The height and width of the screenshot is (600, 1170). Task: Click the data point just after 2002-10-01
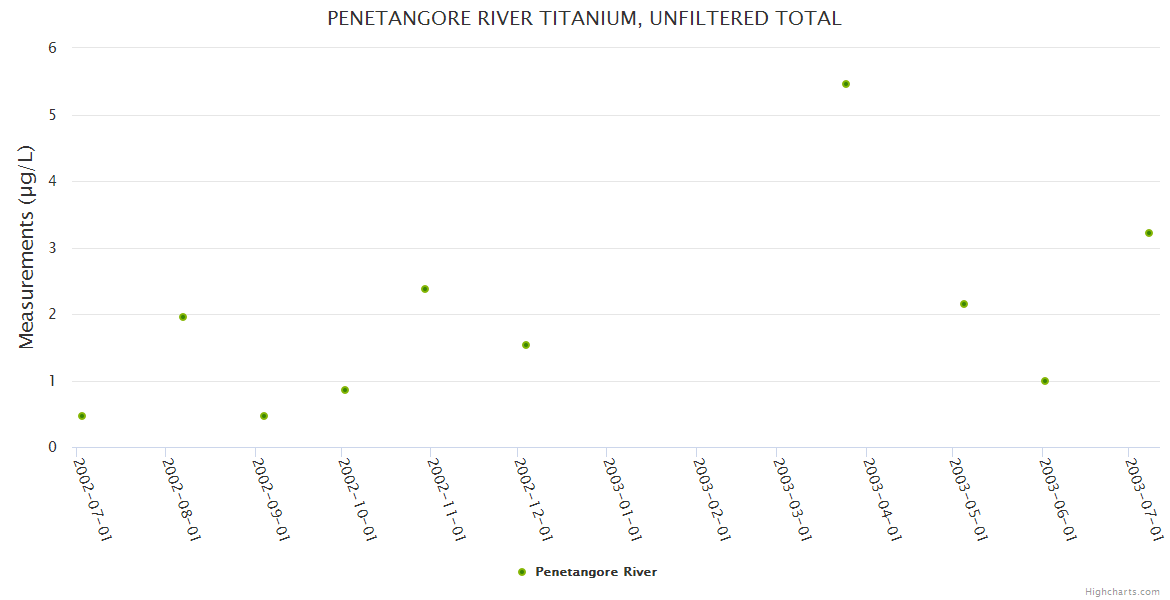tap(345, 390)
